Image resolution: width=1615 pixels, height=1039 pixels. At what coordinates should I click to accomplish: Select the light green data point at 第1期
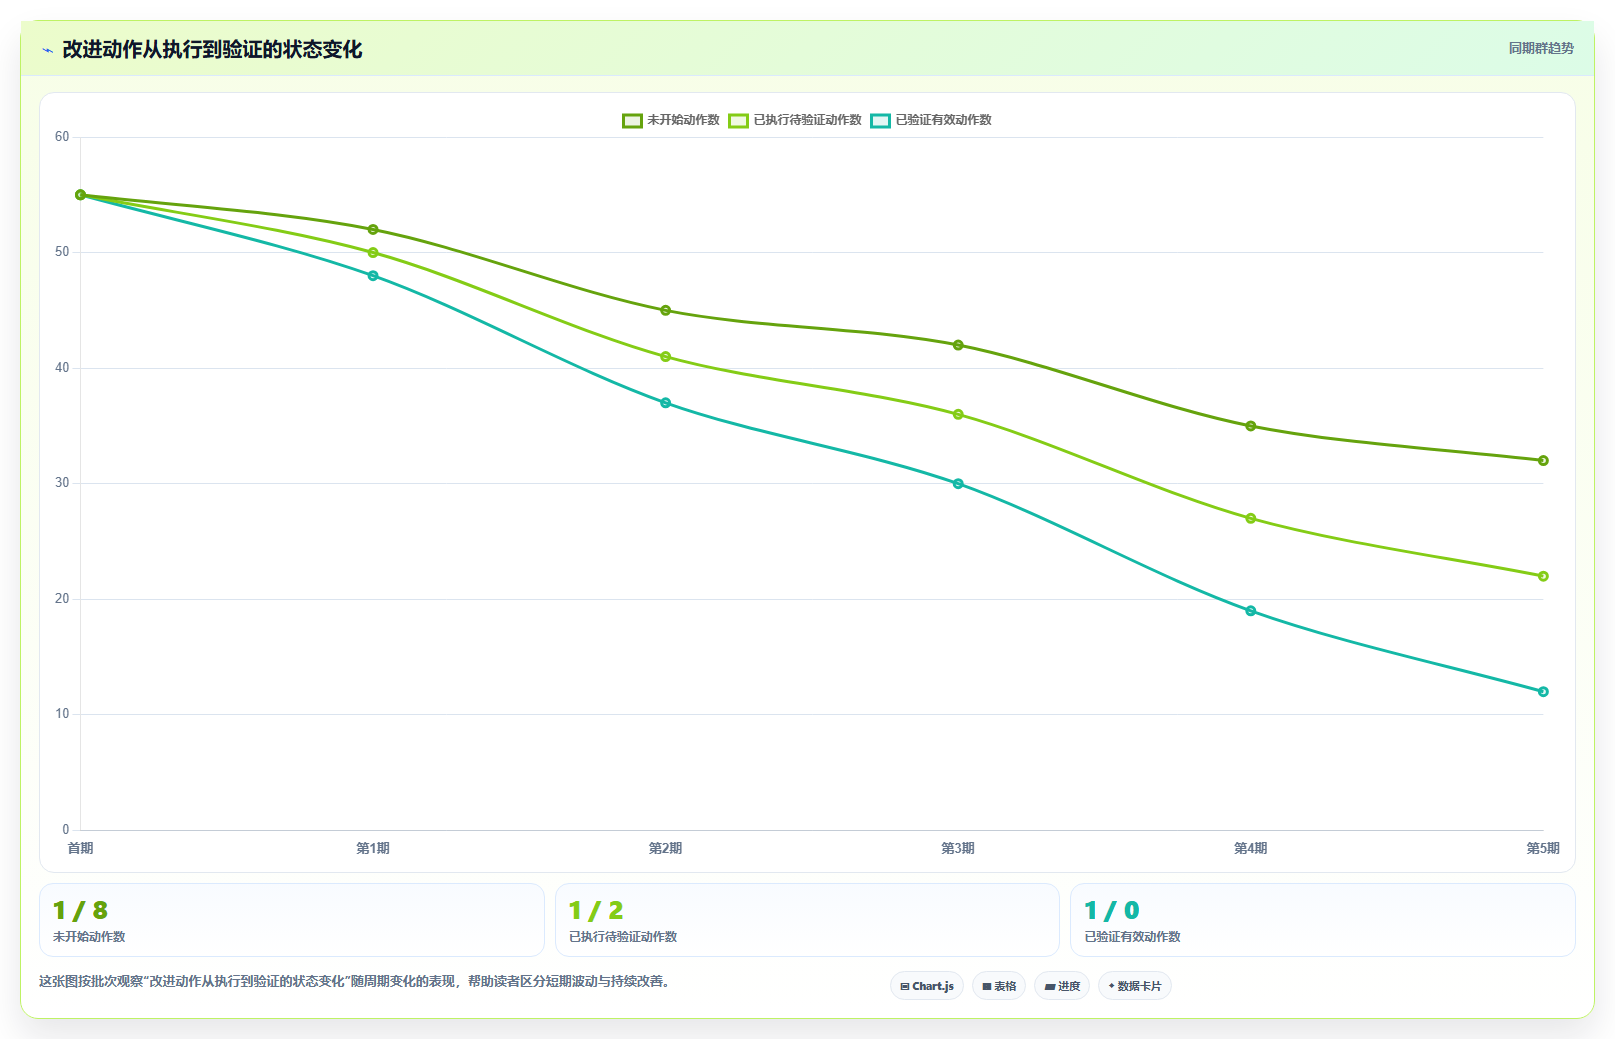pyautogui.click(x=373, y=253)
